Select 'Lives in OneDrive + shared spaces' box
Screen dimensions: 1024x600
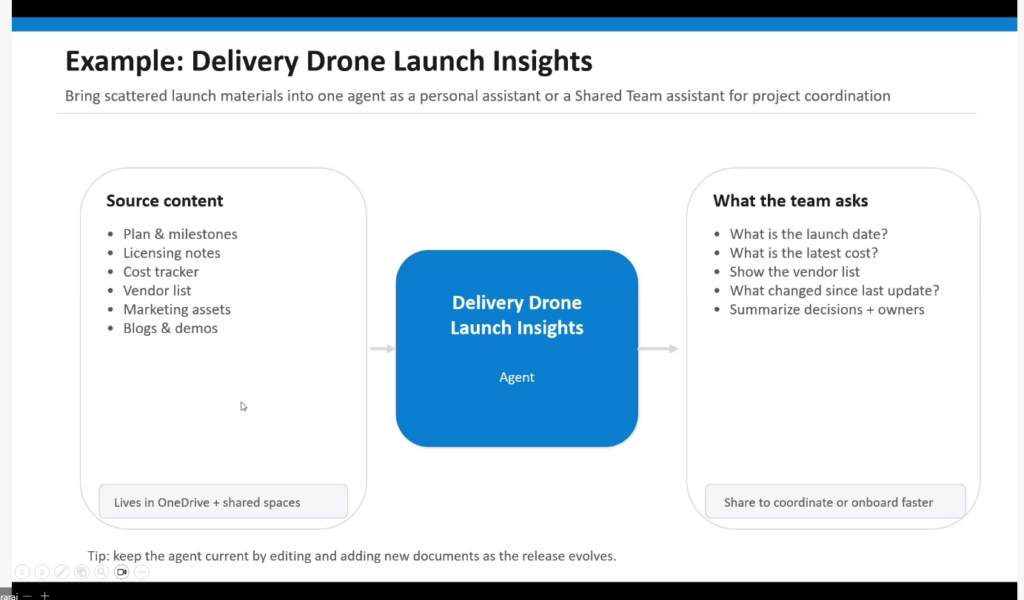click(223, 502)
